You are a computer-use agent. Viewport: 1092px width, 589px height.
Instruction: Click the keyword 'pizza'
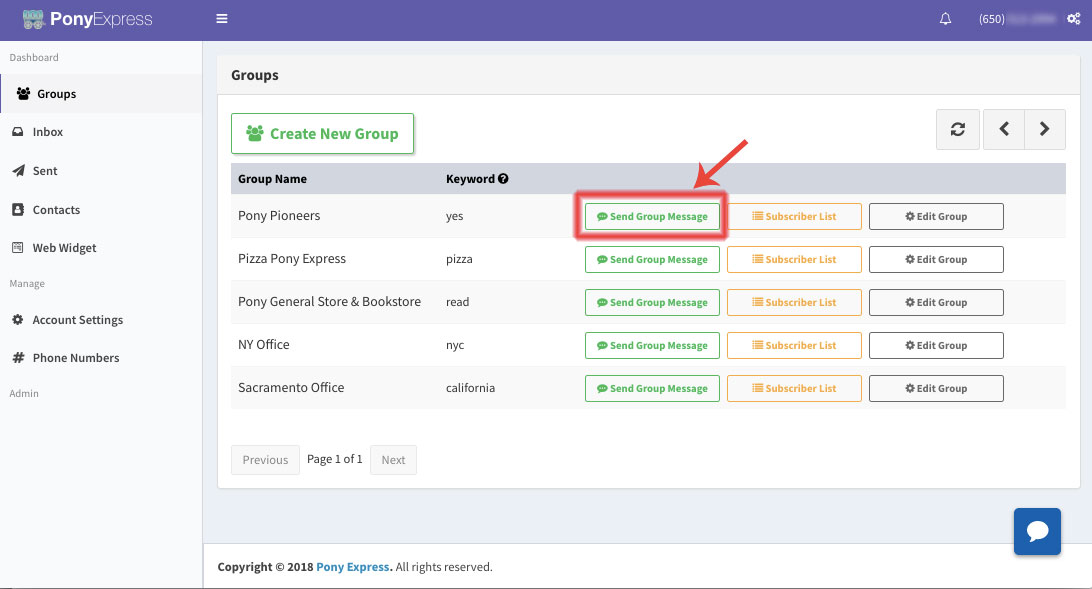(x=459, y=259)
